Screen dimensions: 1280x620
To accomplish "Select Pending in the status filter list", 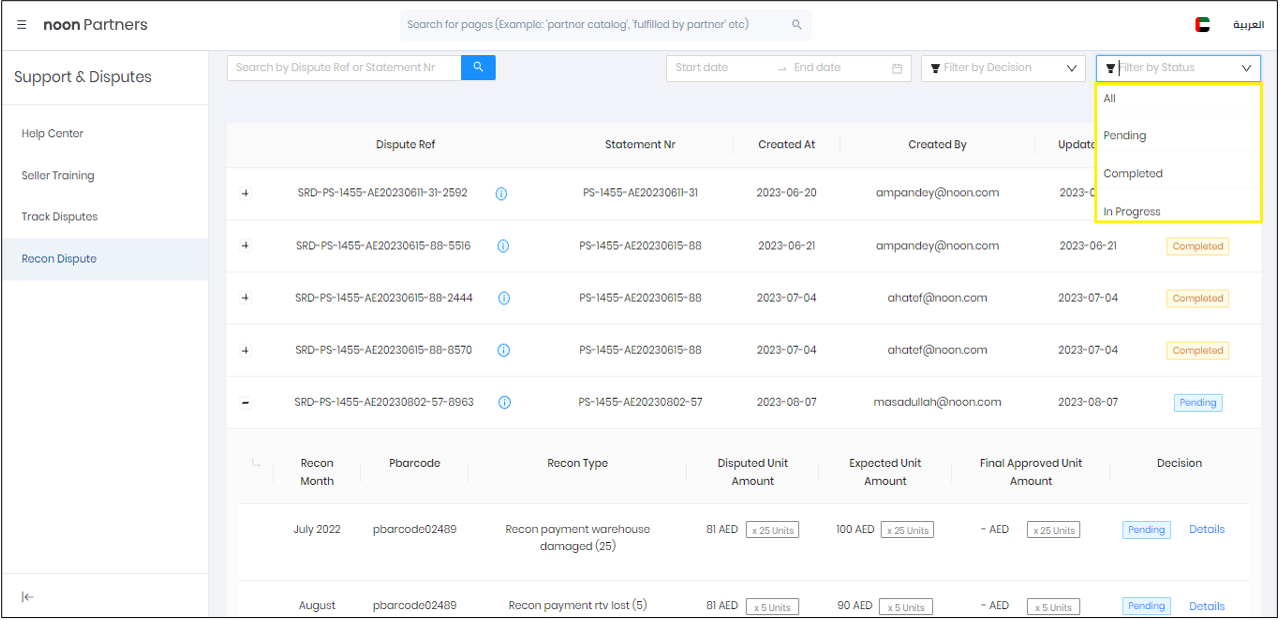I will (x=1178, y=135).
